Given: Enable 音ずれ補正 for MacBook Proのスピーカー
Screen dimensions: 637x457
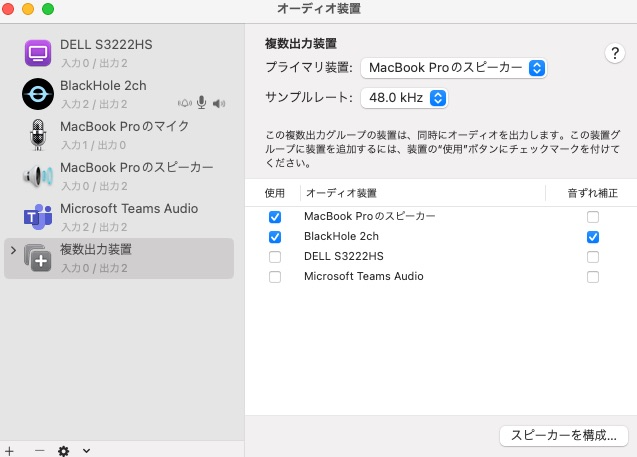Looking at the screenshot, I should point(593,217).
